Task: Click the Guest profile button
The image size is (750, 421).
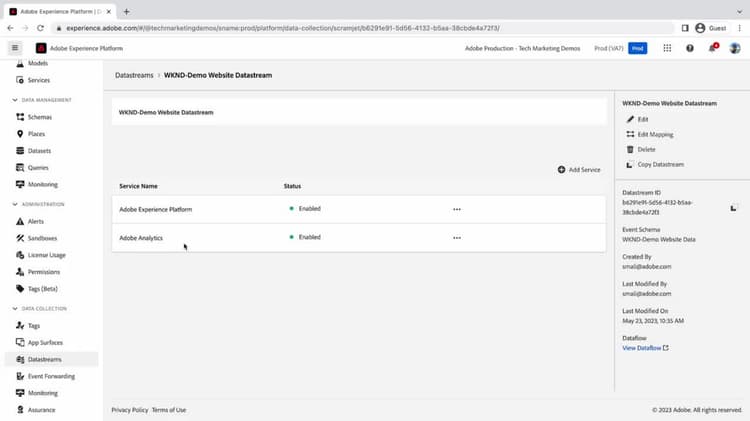Action: 711,28
